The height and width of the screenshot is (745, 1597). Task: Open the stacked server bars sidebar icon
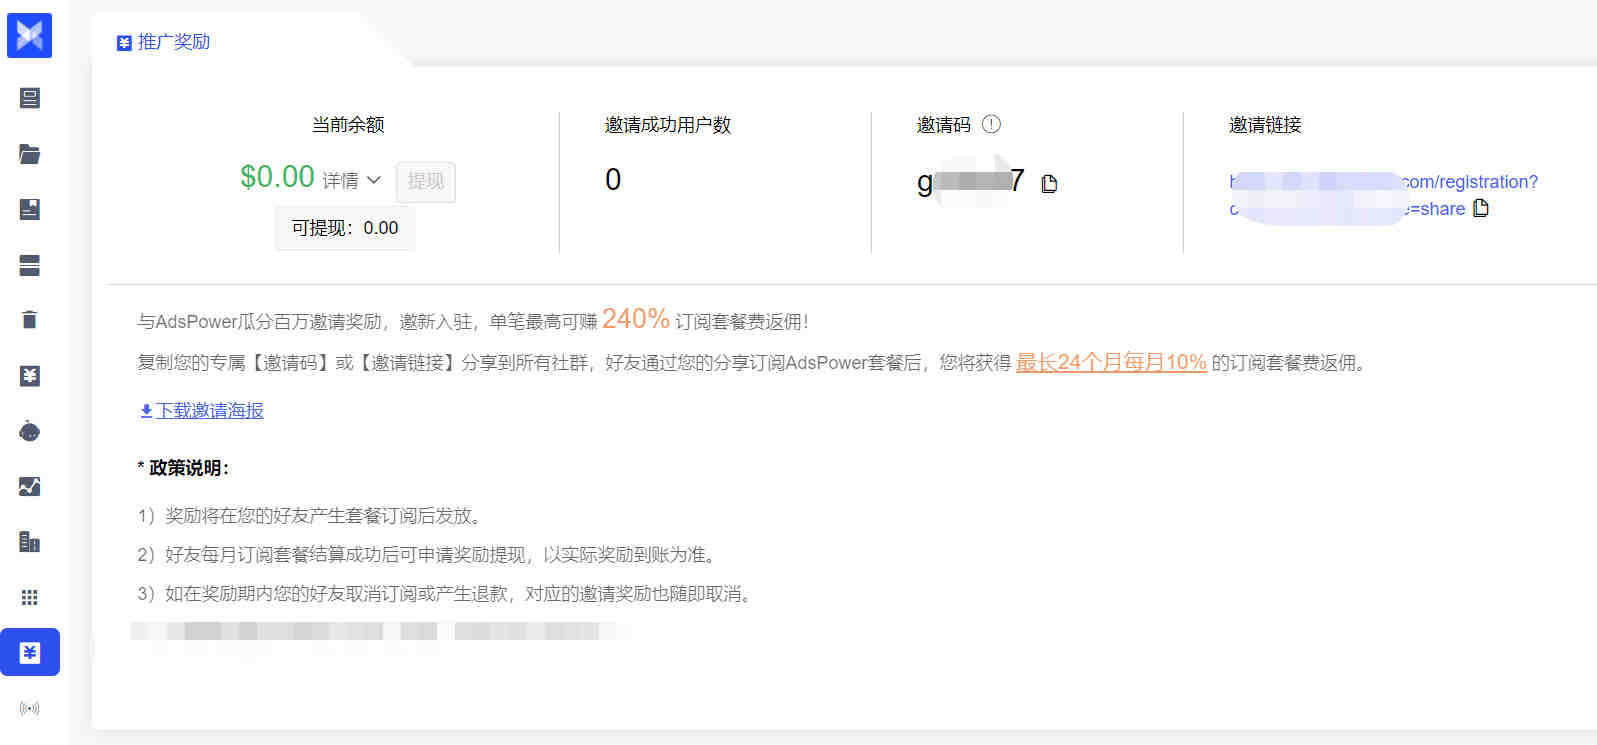point(30,265)
